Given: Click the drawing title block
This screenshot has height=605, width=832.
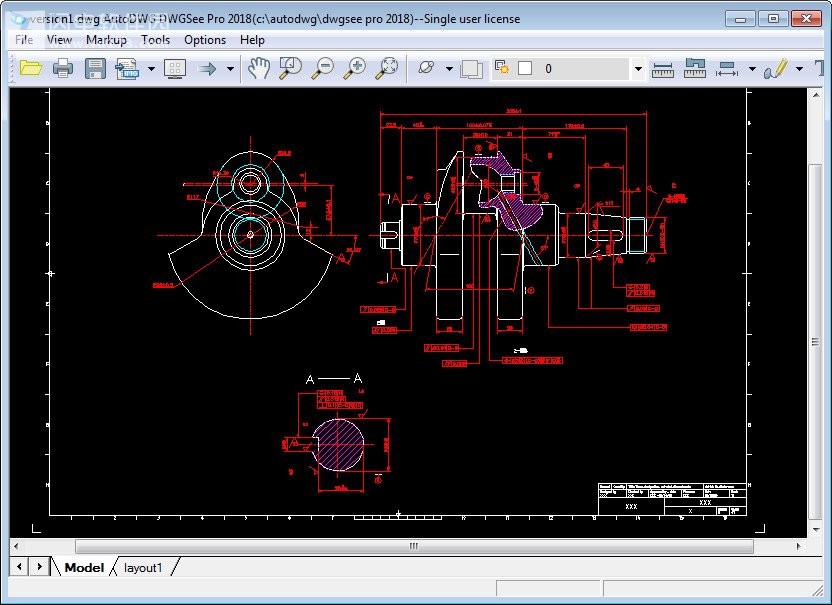Looking at the screenshot, I should click(x=672, y=499).
